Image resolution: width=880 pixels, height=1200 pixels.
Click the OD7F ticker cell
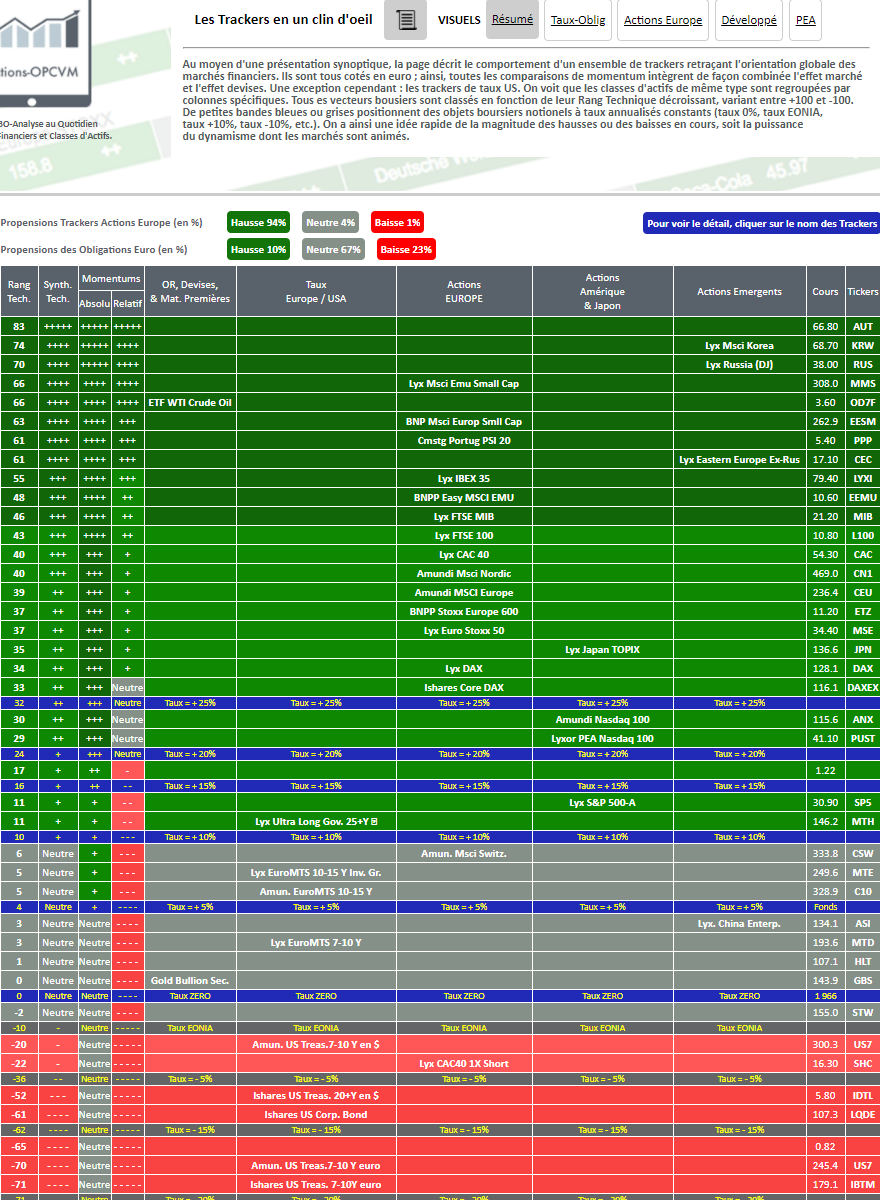pos(863,402)
